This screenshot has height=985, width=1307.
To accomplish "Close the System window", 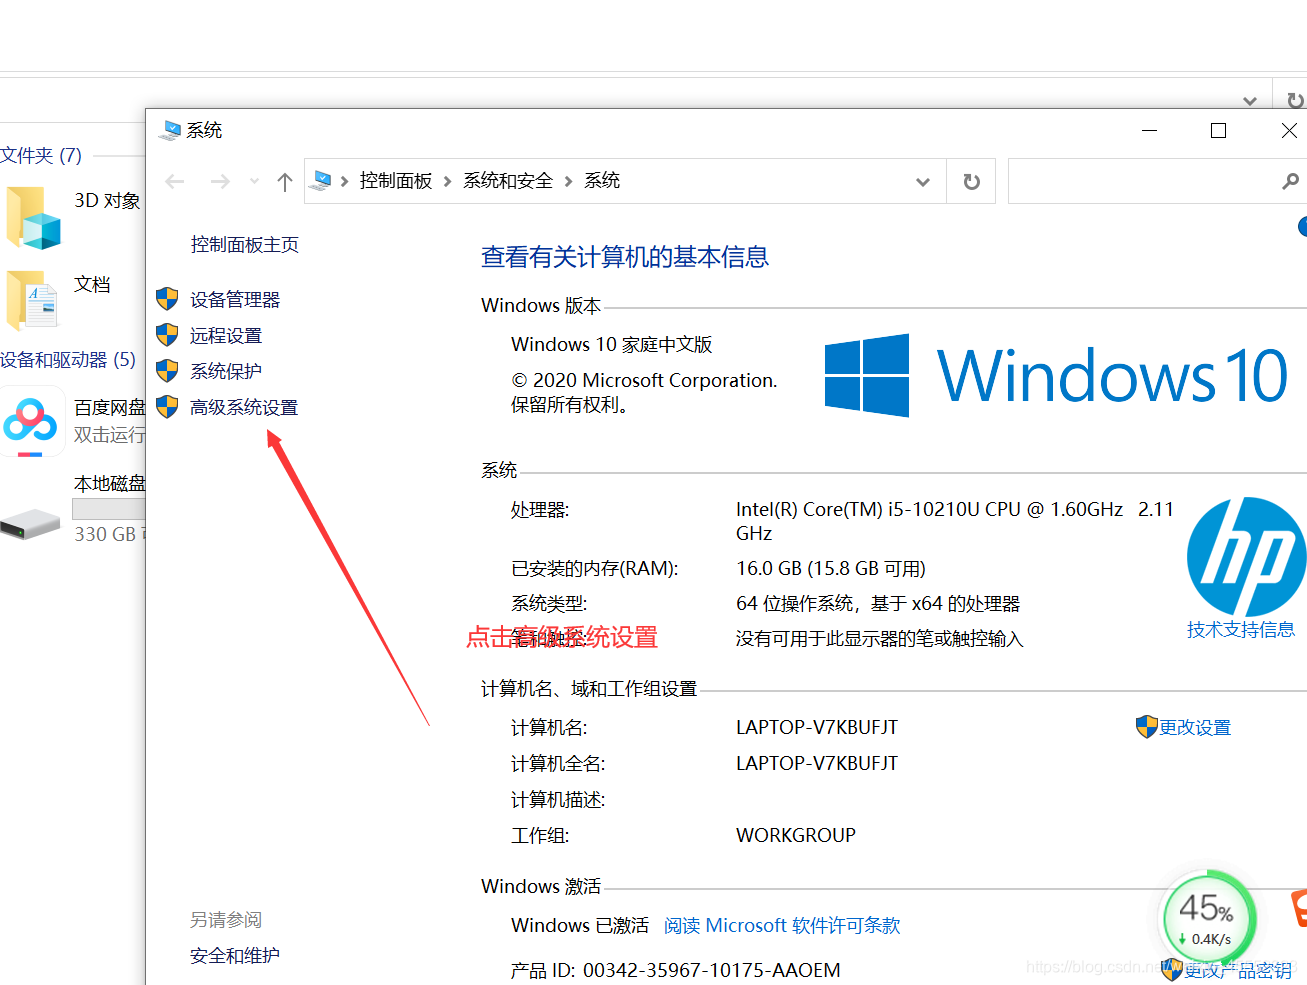I will click(1289, 130).
